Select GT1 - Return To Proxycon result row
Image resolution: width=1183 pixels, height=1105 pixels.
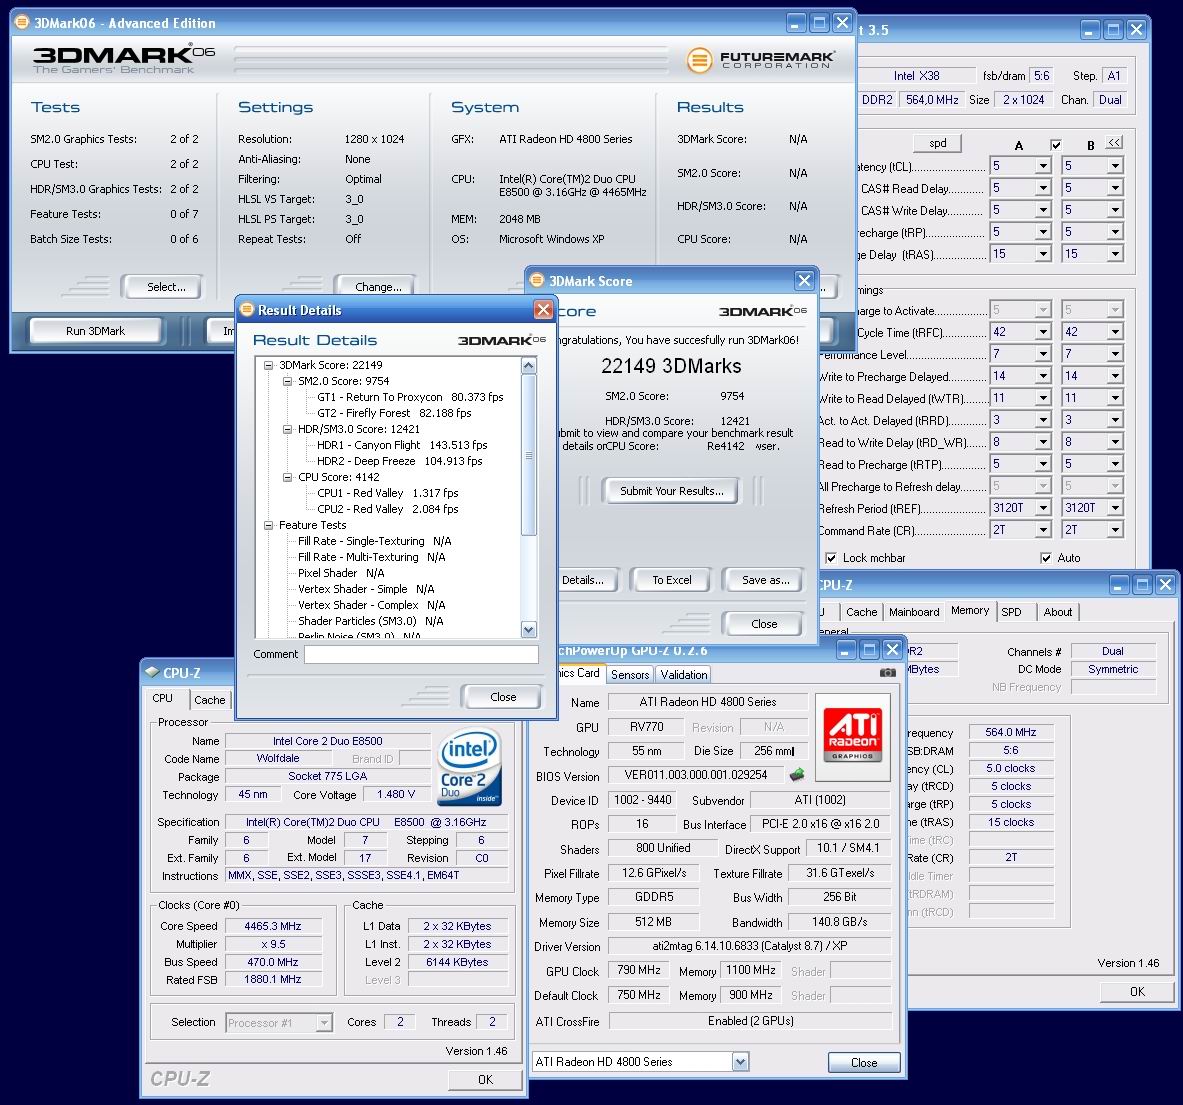[410, 397]
